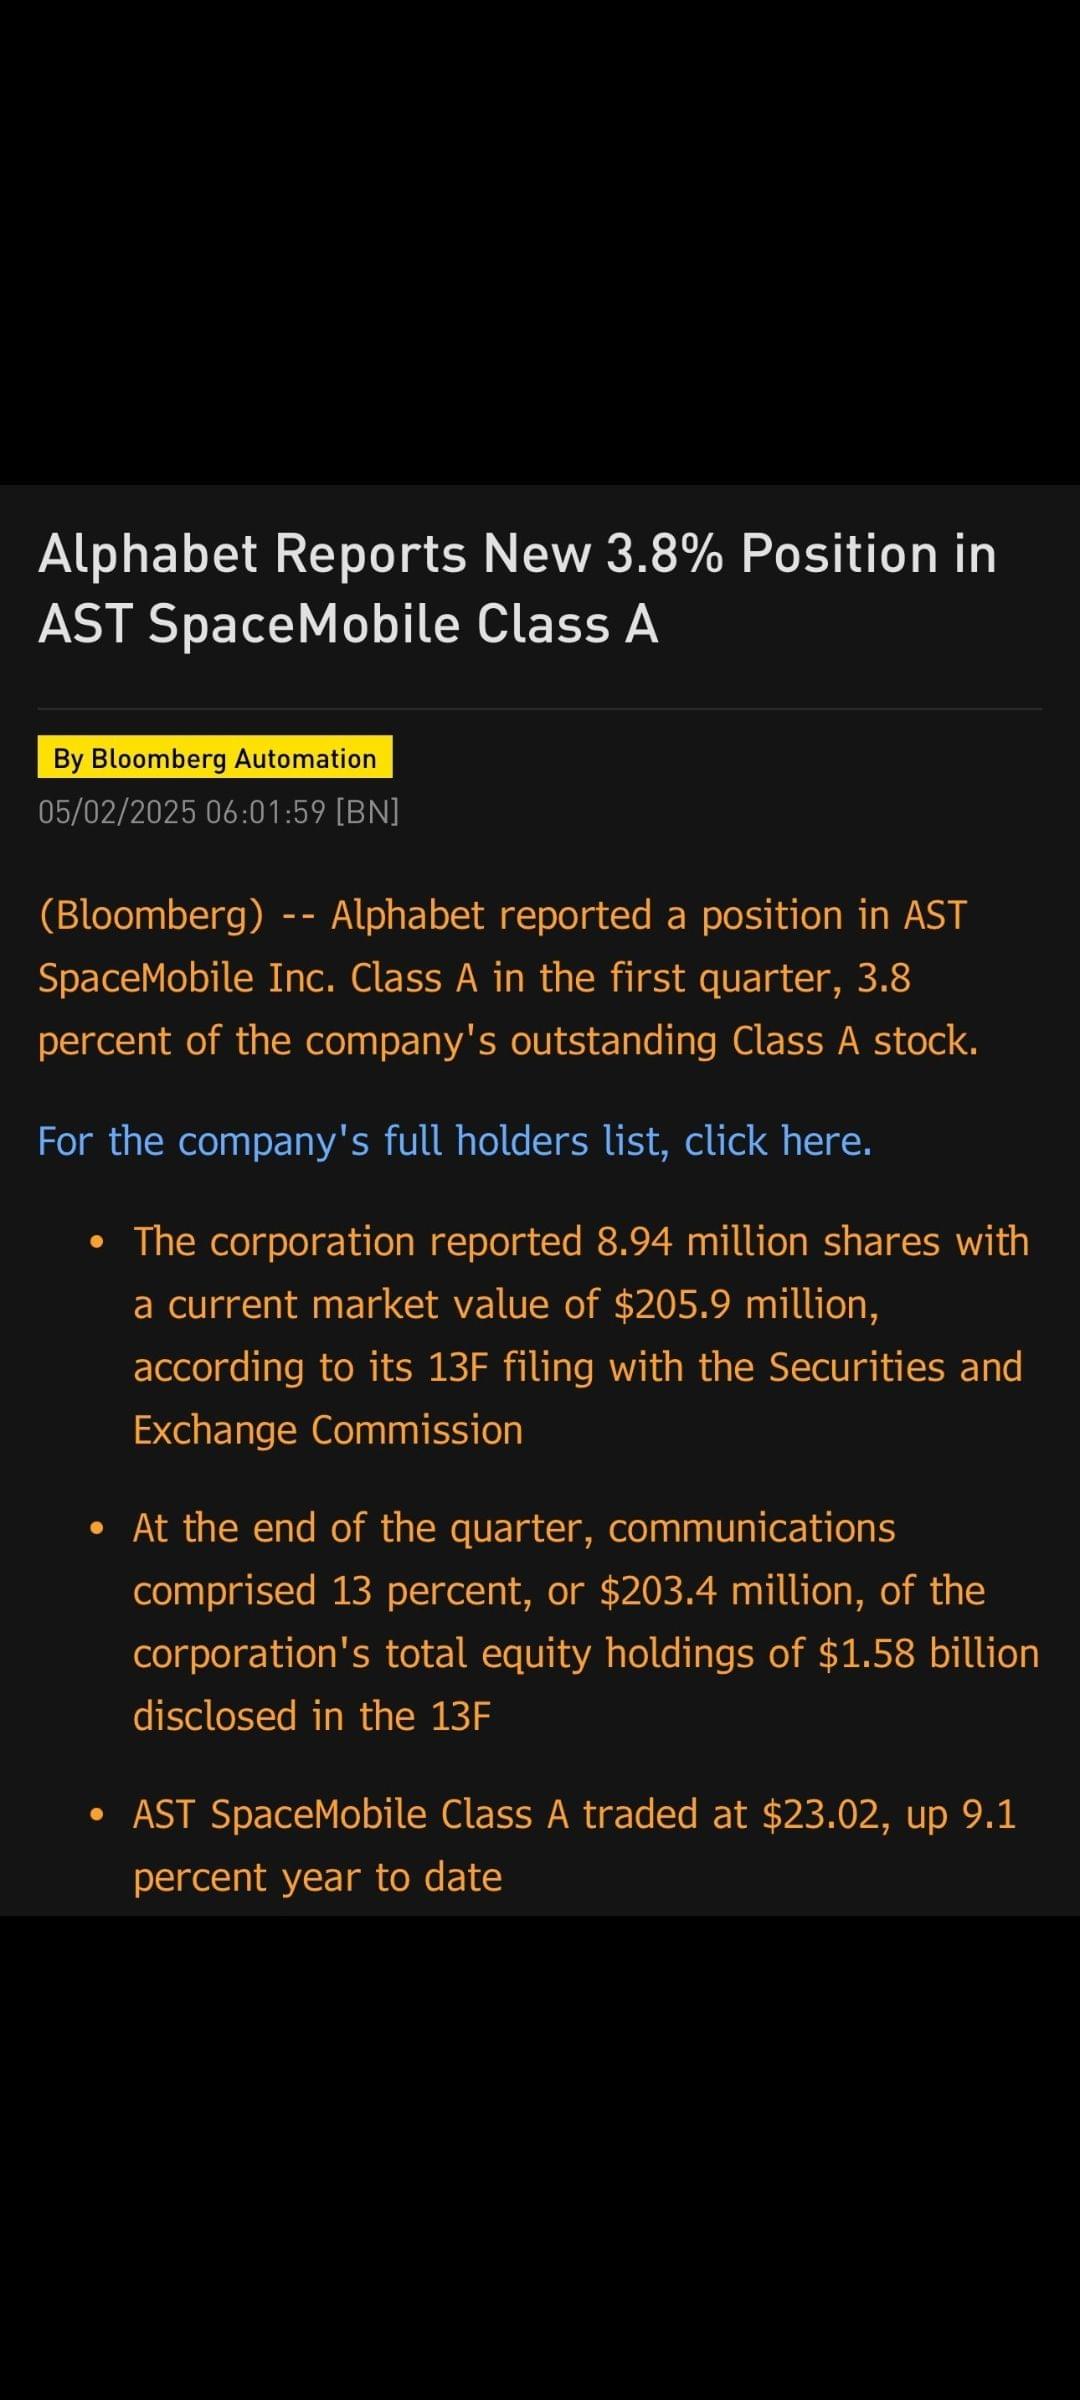Select the $205.9 million market value figure

coord(746,1305)
